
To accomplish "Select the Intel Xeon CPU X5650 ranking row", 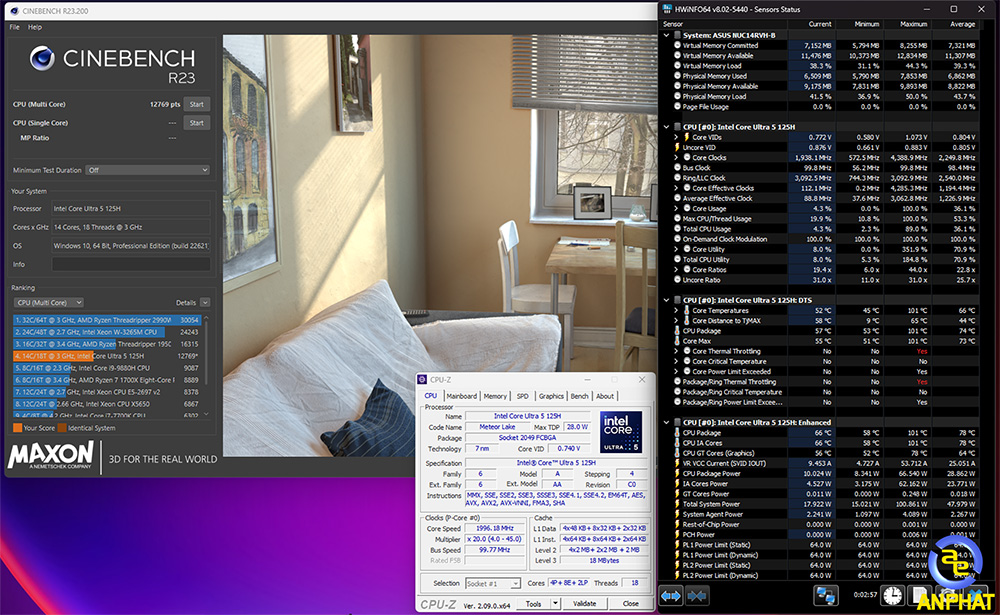I will coord(107,404).
